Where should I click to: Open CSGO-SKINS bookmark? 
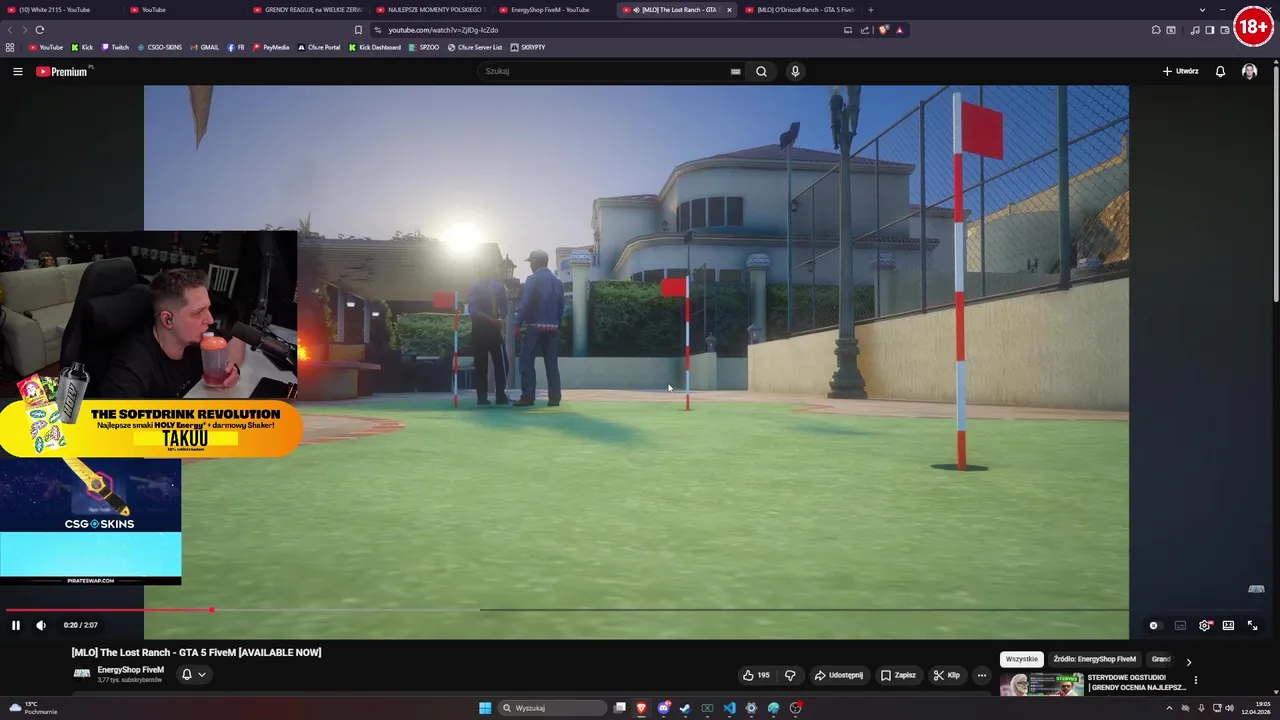pyautogui.click(x=160, y=47)
